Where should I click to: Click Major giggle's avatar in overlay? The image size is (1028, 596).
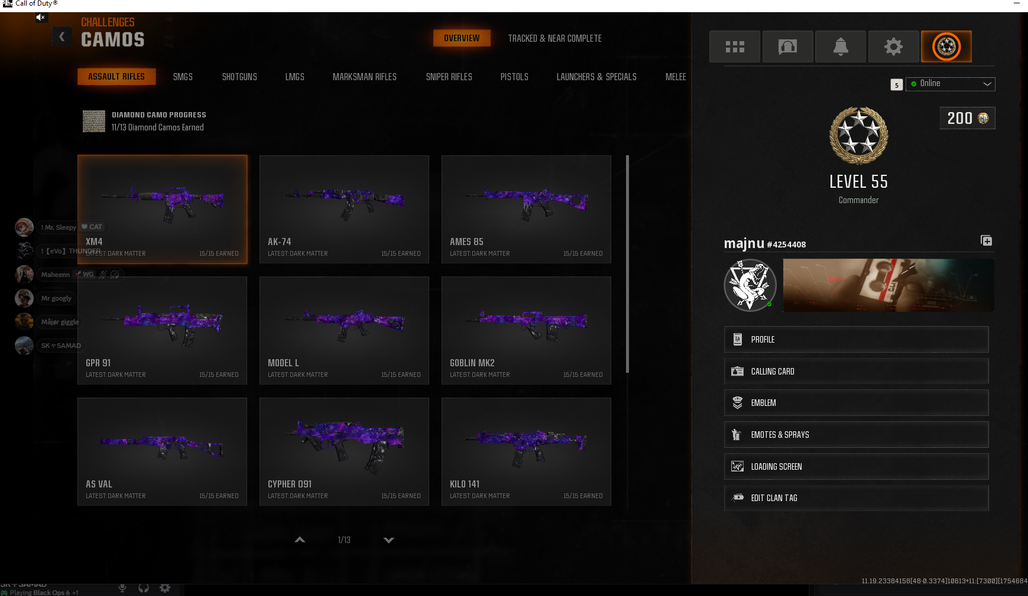coord(24,321)
